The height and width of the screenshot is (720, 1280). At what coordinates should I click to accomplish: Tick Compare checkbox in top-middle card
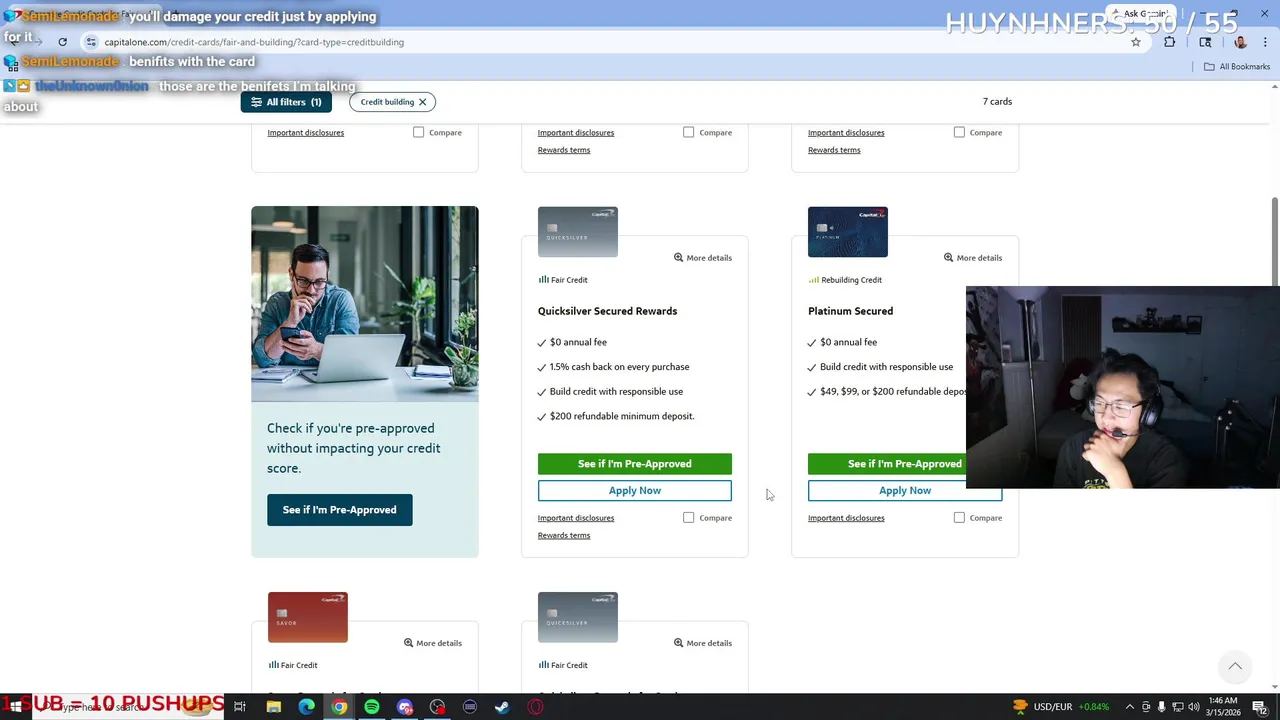pos(689,132)
